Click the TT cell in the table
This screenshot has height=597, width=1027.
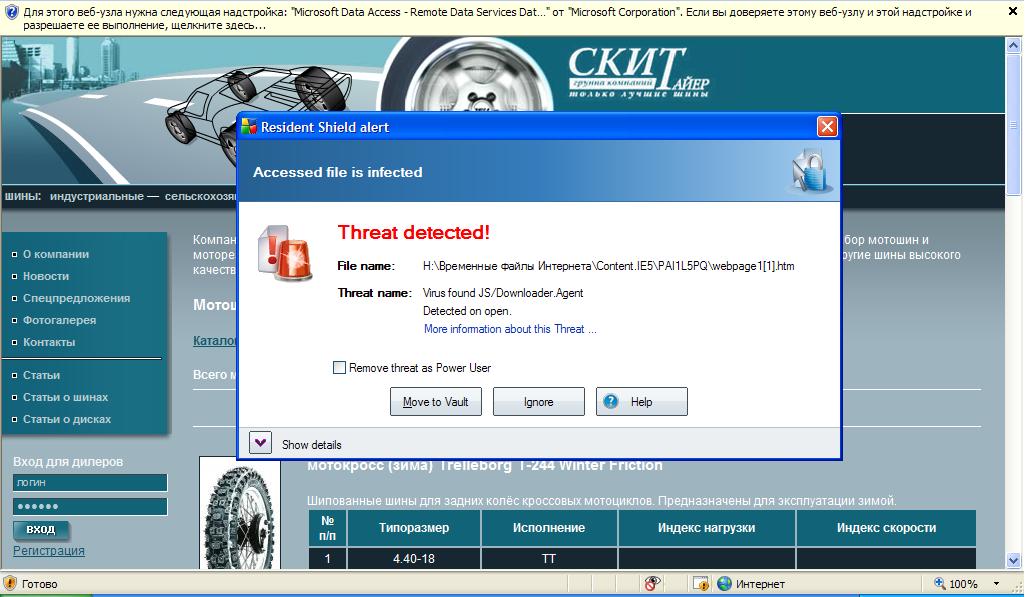point(549,558)
